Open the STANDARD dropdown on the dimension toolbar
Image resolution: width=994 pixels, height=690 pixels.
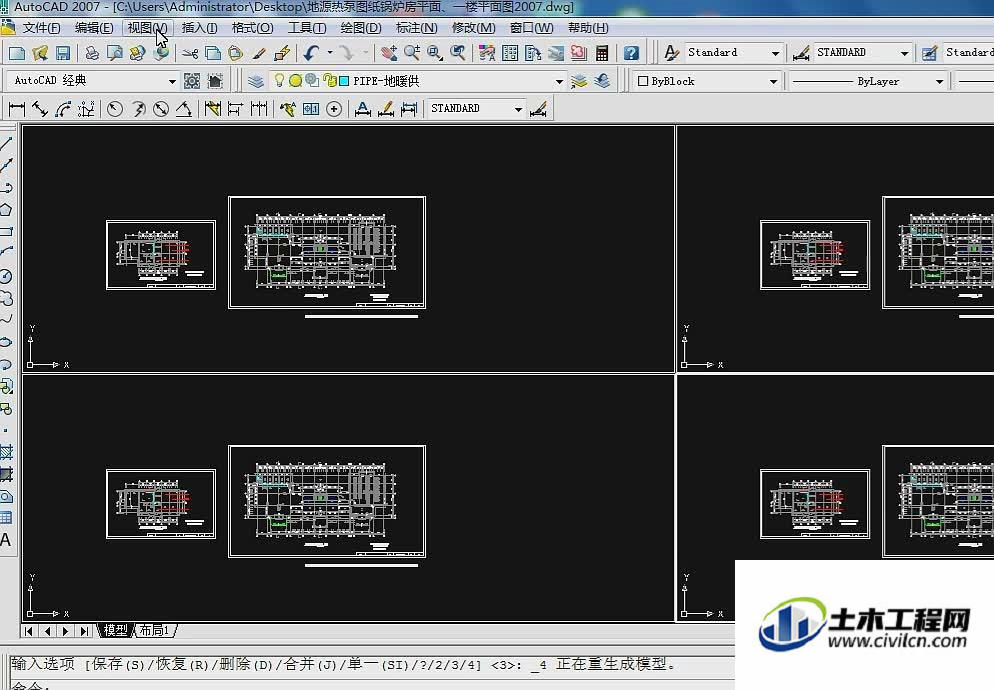click(x=518, y=109)
